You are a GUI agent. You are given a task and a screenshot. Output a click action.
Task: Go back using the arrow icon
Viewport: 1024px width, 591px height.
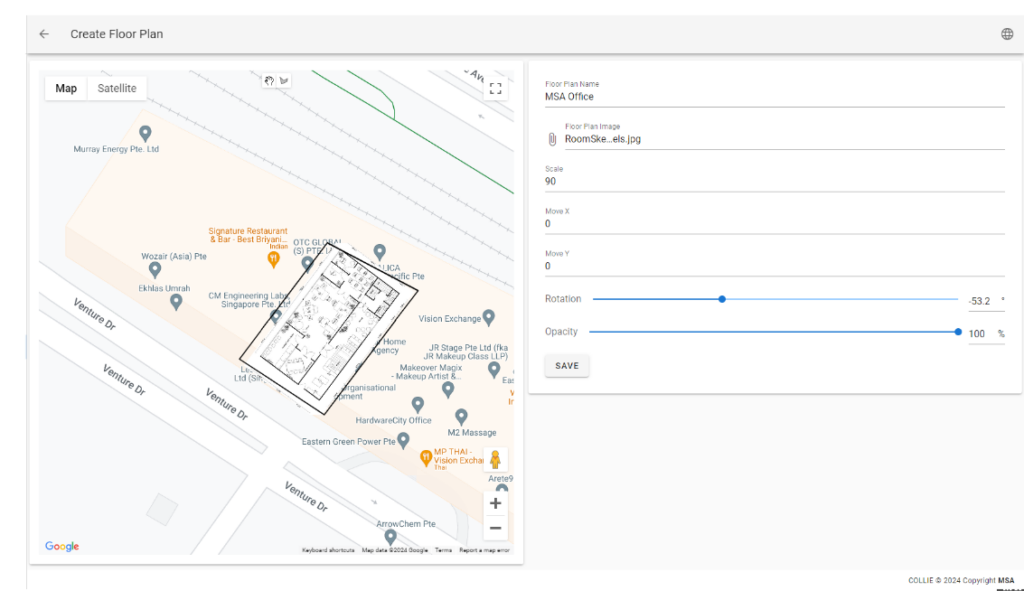tap(44, 34)
